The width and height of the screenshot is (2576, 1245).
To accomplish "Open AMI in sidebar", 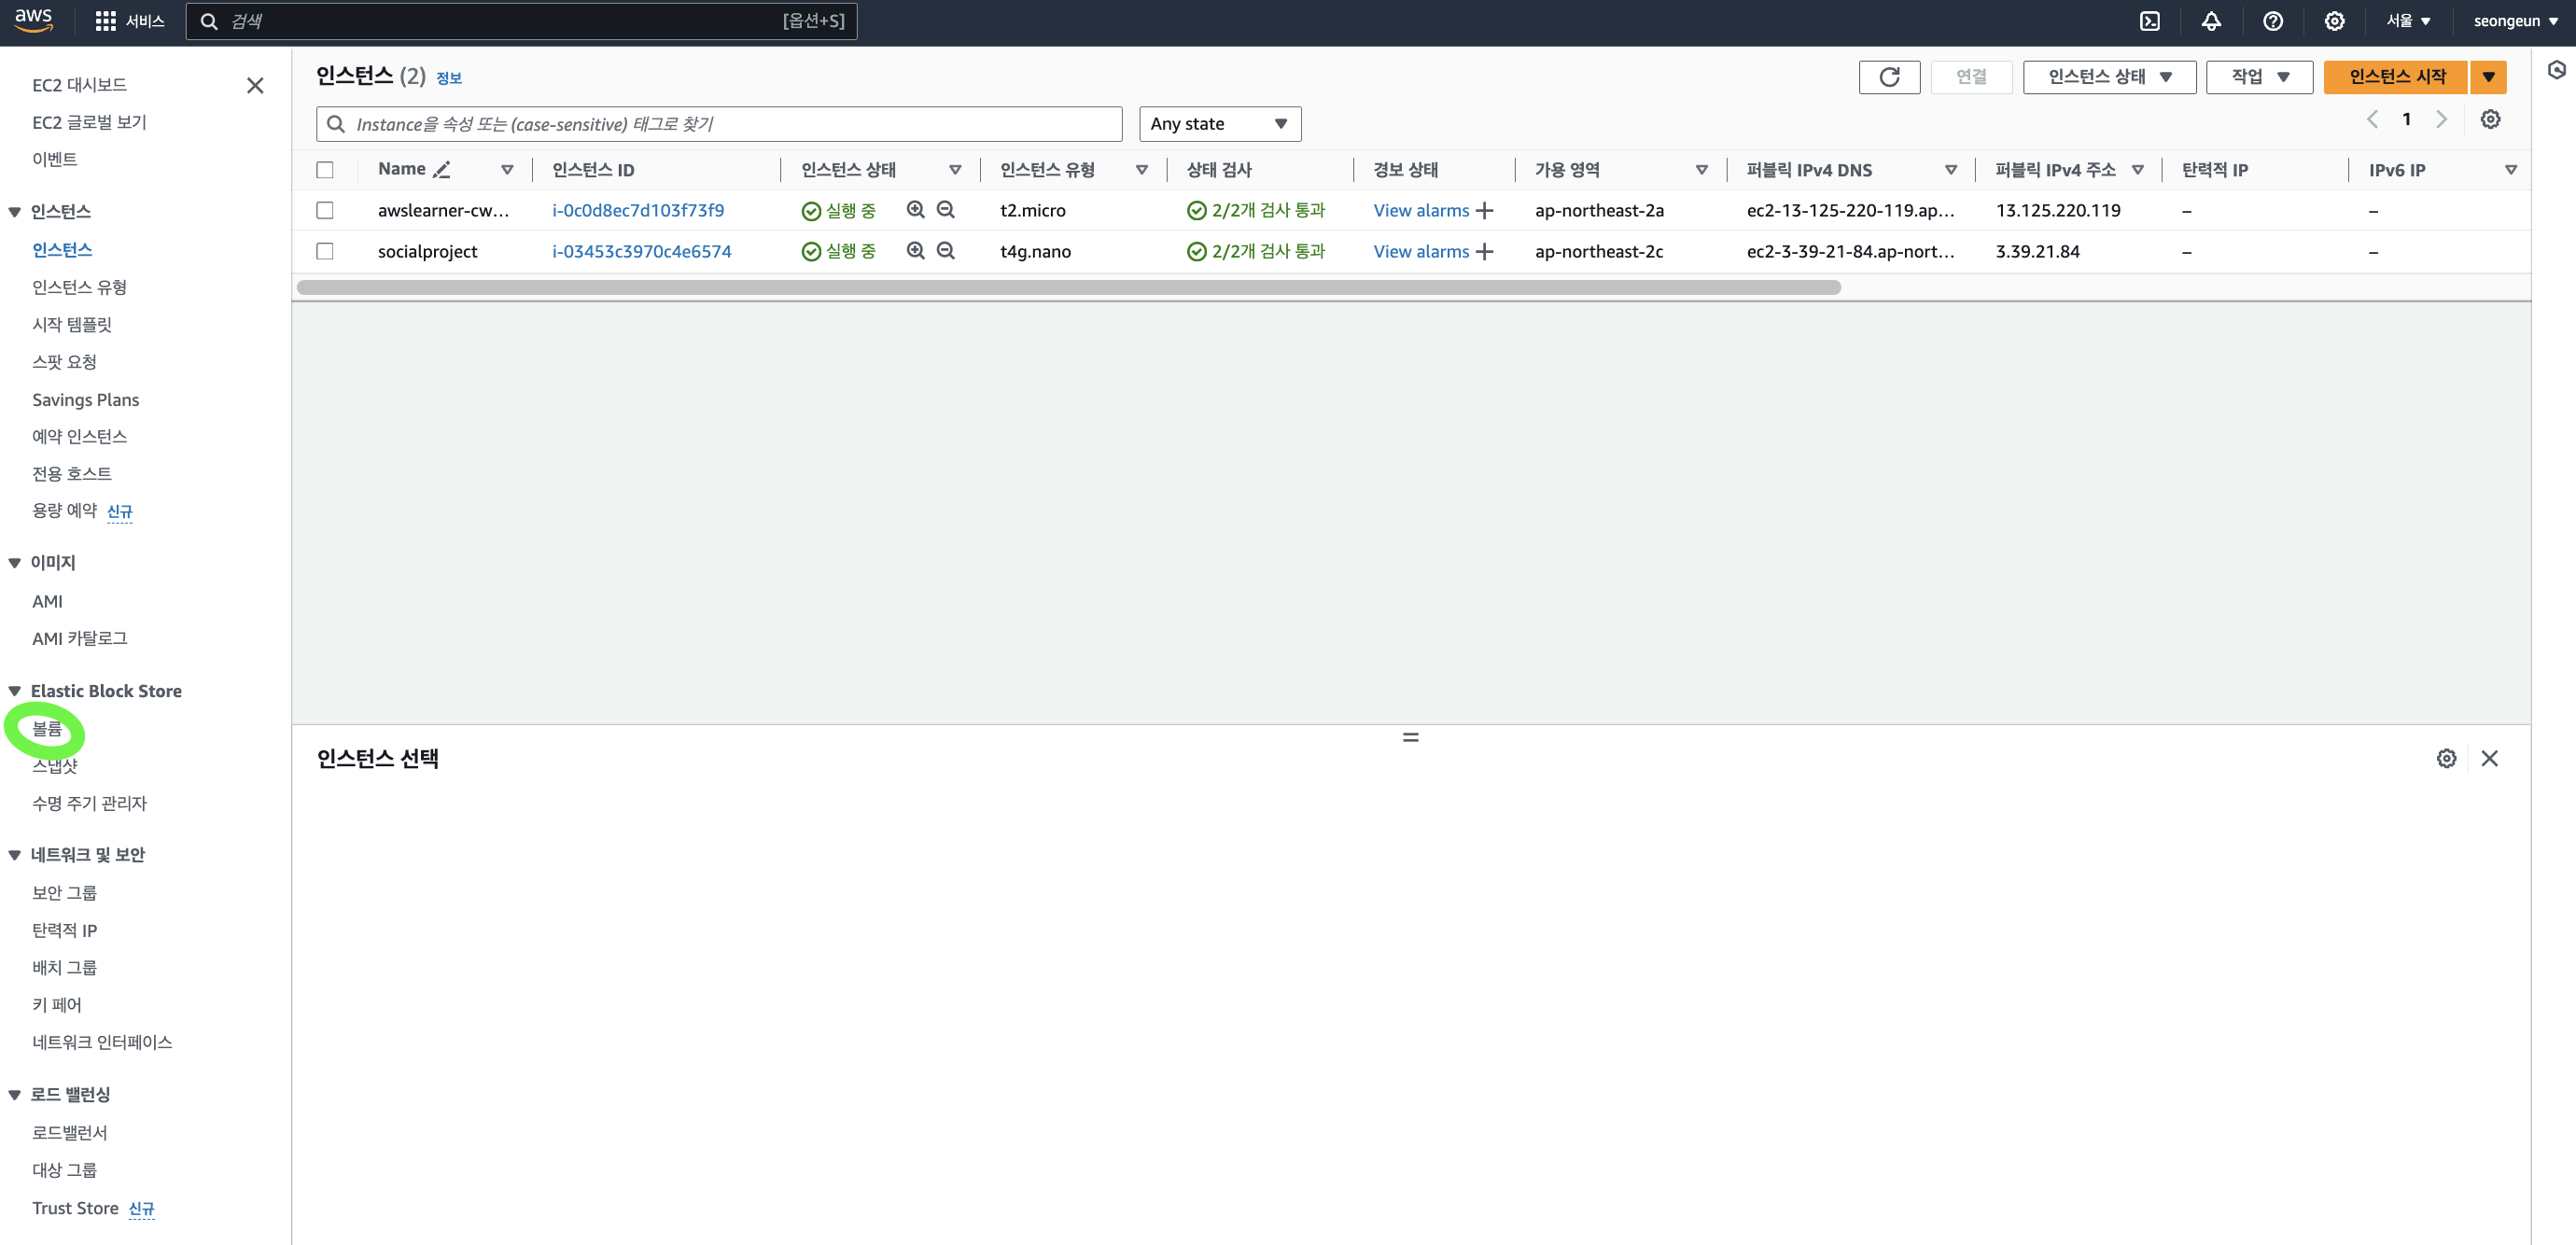I will (47, 601).
